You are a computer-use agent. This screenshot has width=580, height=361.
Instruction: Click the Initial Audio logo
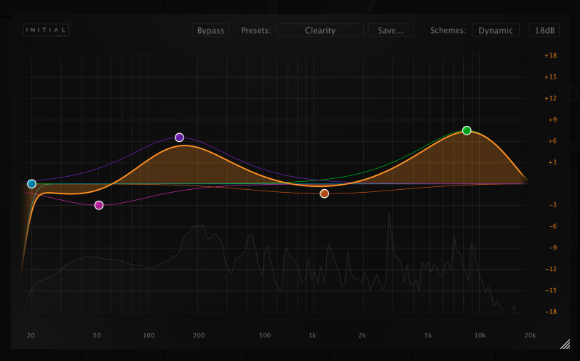pyautogui.click(x=46, y=30)
